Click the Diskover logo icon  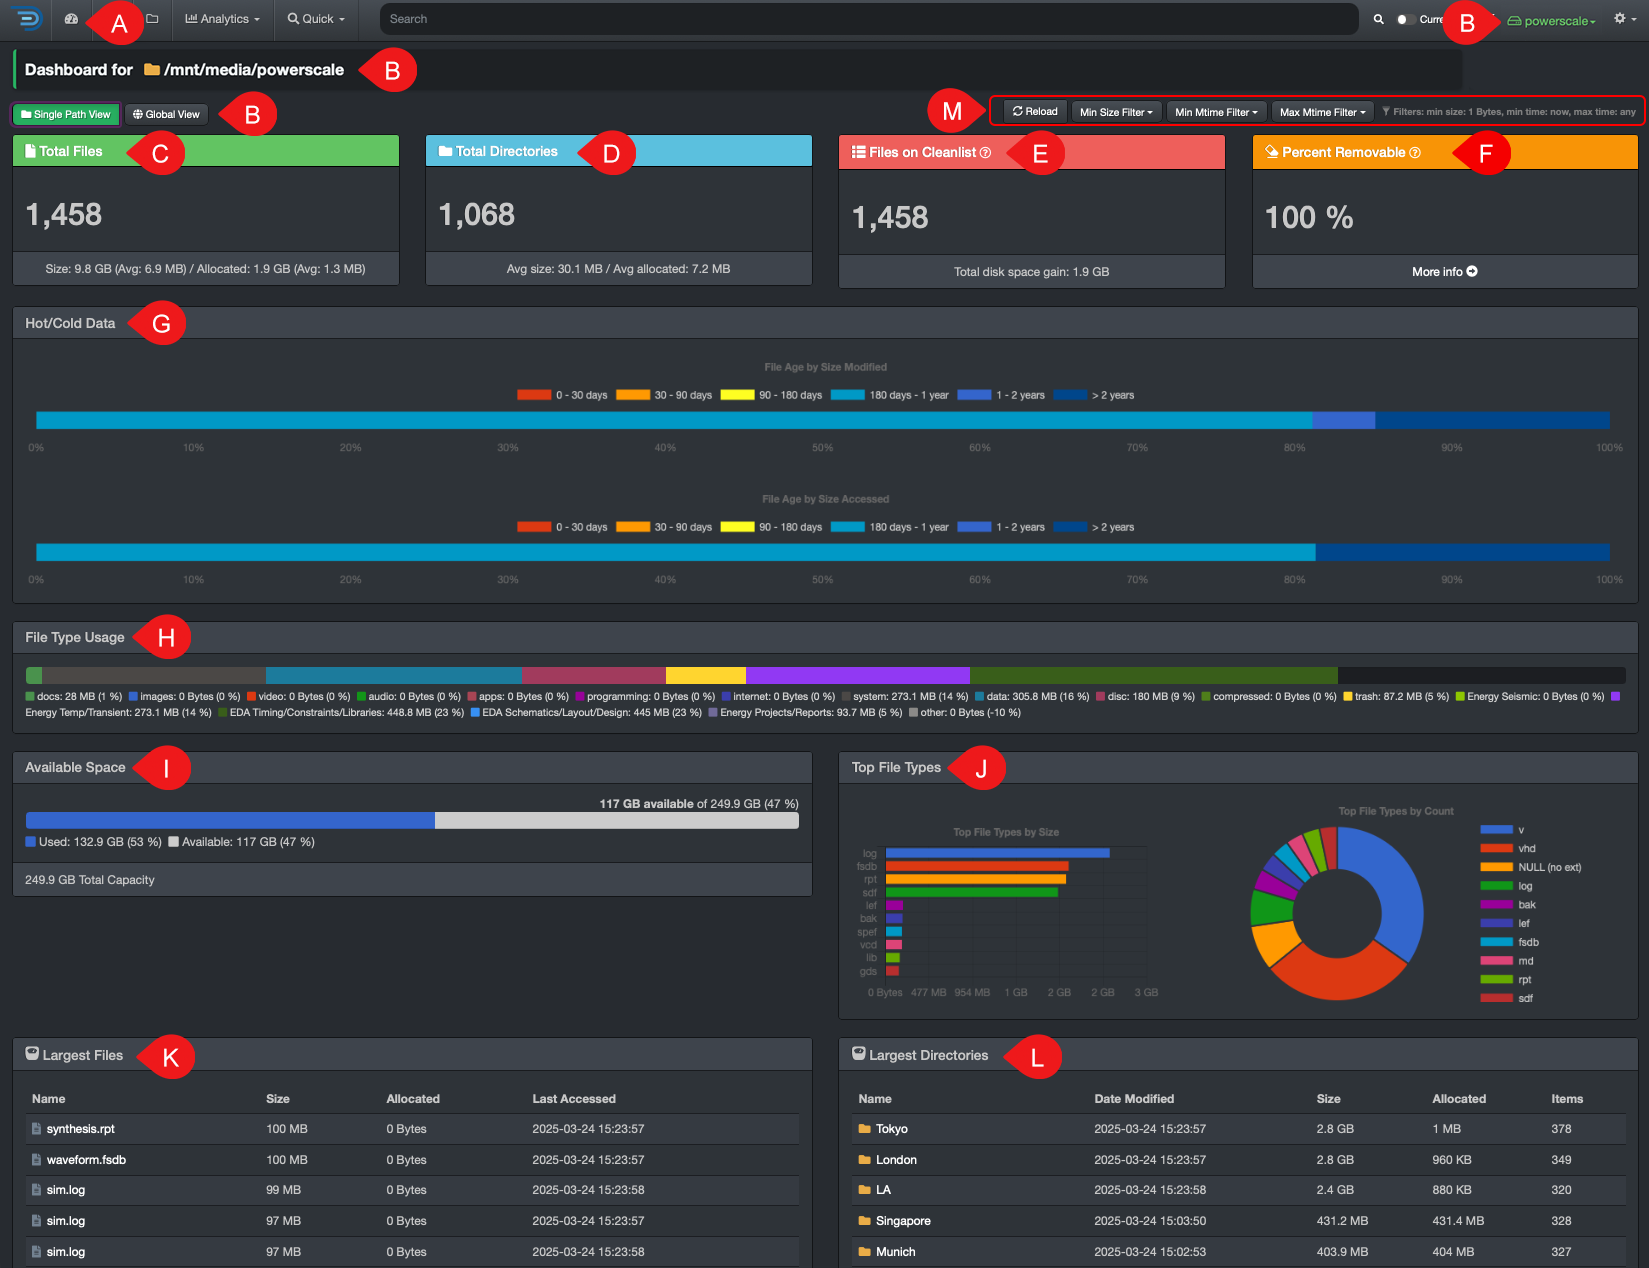[28, 19]
